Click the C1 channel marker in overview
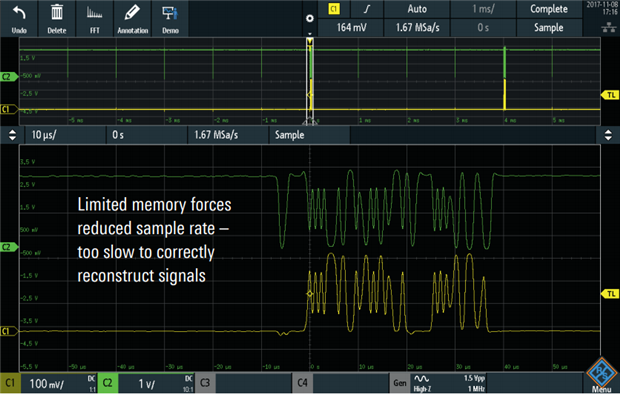This screenshot has height=394, width=620. [9, 109]
